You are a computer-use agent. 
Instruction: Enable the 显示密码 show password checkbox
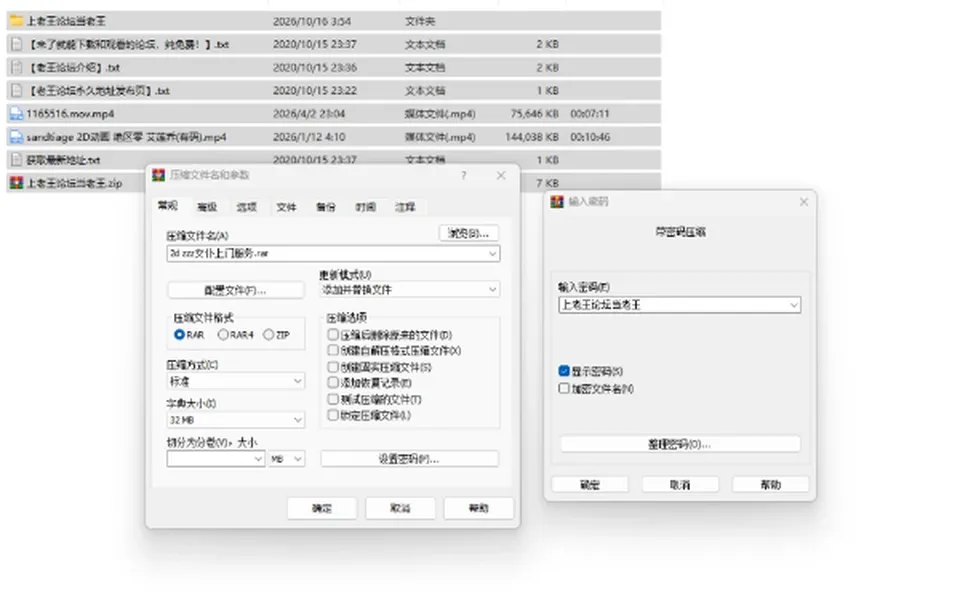point(564,371)
